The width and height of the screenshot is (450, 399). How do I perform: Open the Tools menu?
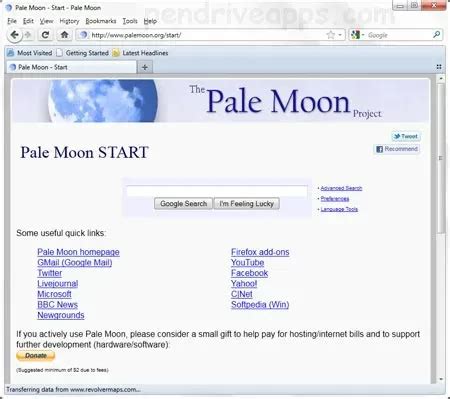pos(130,21)
